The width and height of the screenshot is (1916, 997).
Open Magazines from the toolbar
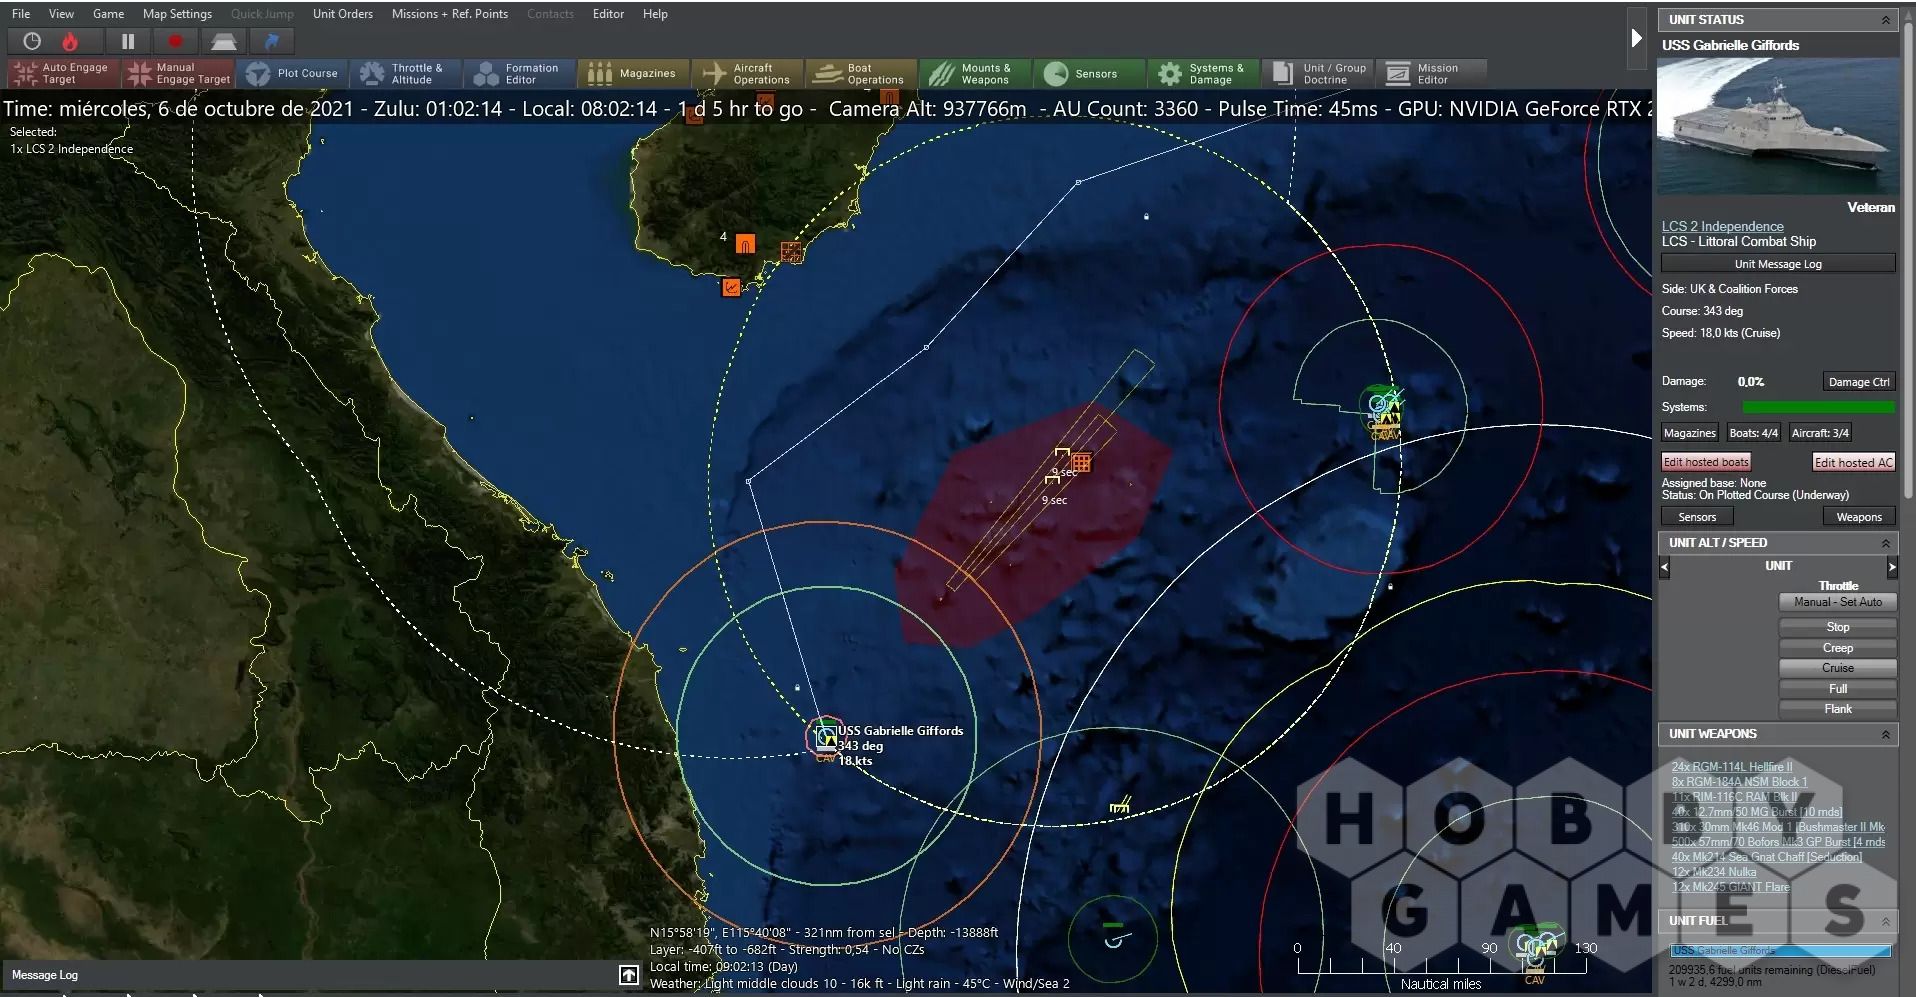632,73
